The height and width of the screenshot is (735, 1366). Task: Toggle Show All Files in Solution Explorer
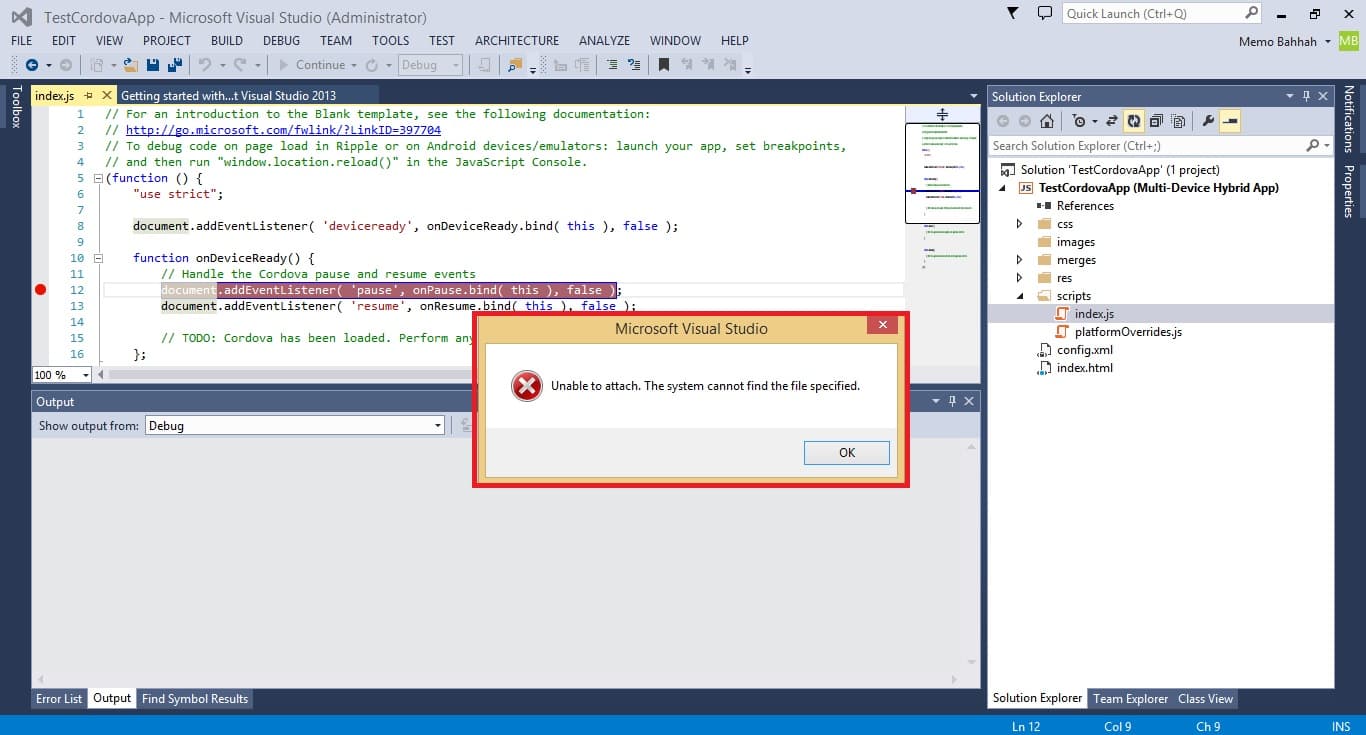pos(1178,121)
